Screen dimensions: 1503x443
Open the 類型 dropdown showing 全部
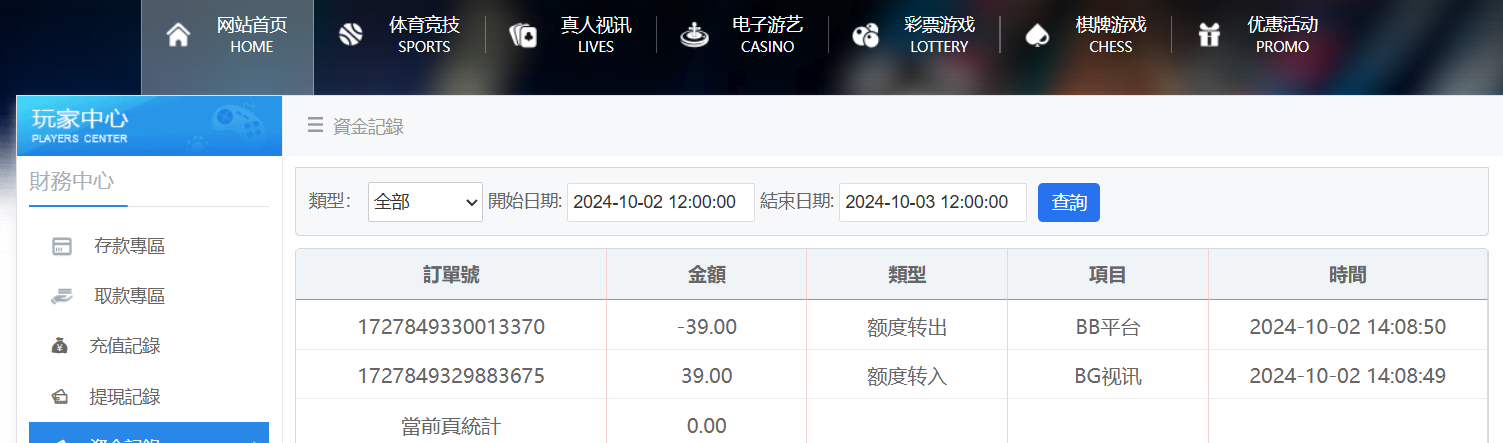point(425,202)
